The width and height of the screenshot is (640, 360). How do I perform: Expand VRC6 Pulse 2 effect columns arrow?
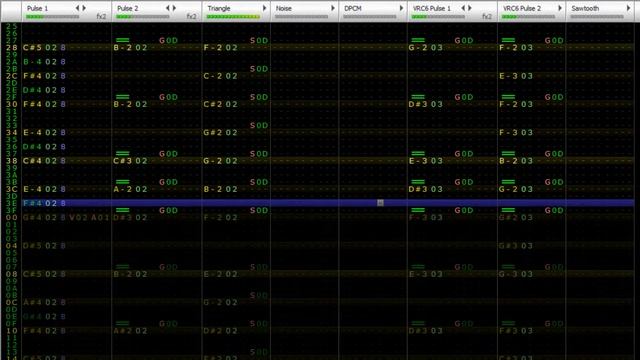coord(560,8)
